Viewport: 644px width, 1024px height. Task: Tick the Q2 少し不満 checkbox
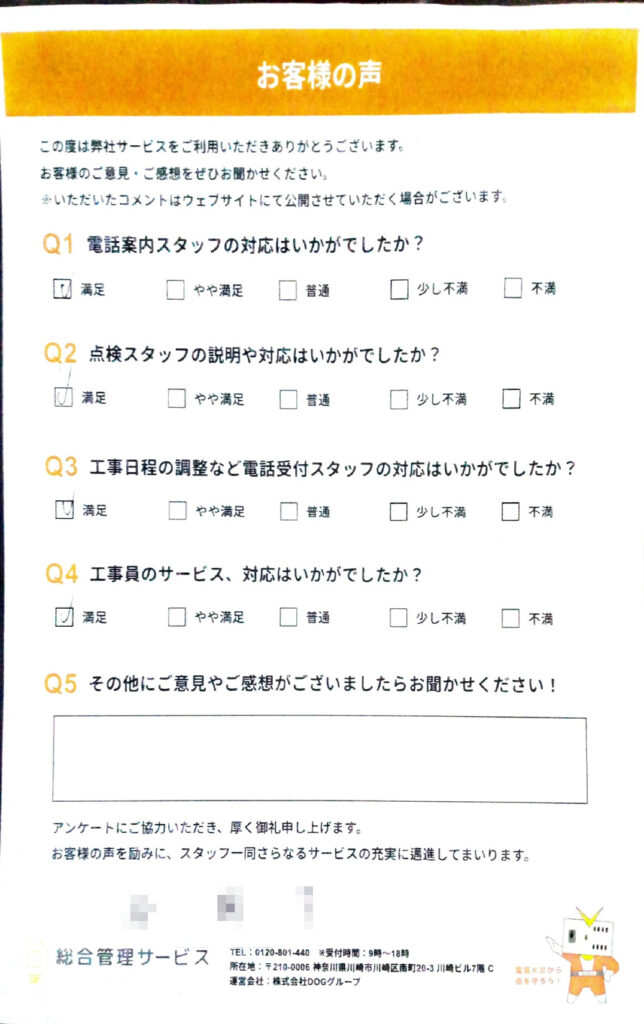tap(399, 399)
